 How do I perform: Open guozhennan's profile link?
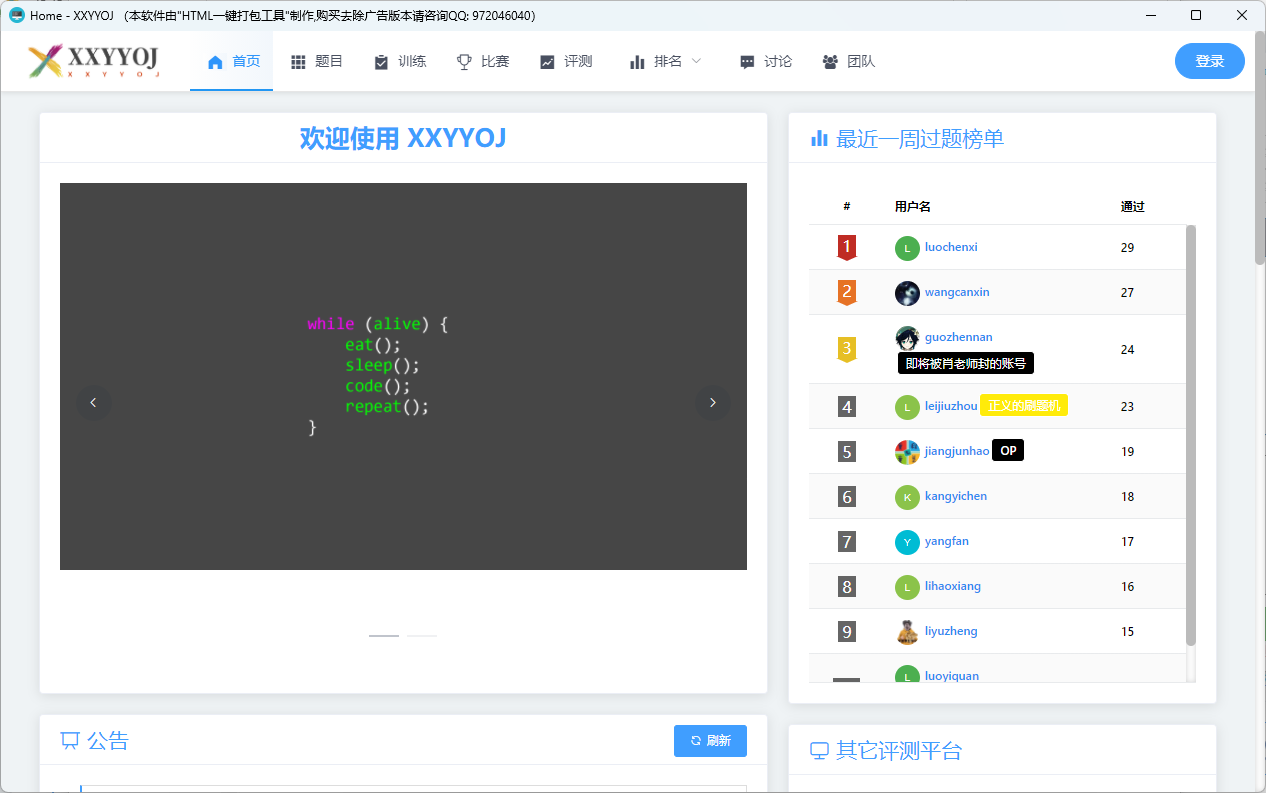pos(958,337)
